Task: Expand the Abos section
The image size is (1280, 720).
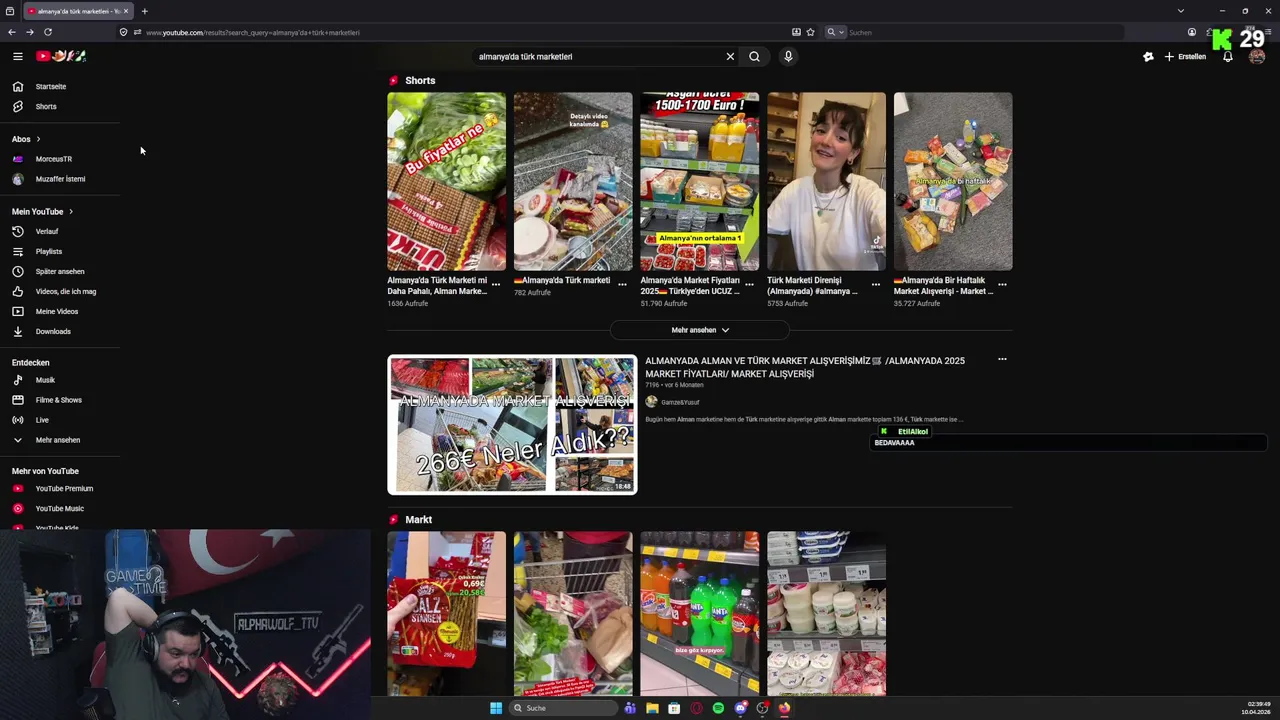Action: click(x=26, y=139)
